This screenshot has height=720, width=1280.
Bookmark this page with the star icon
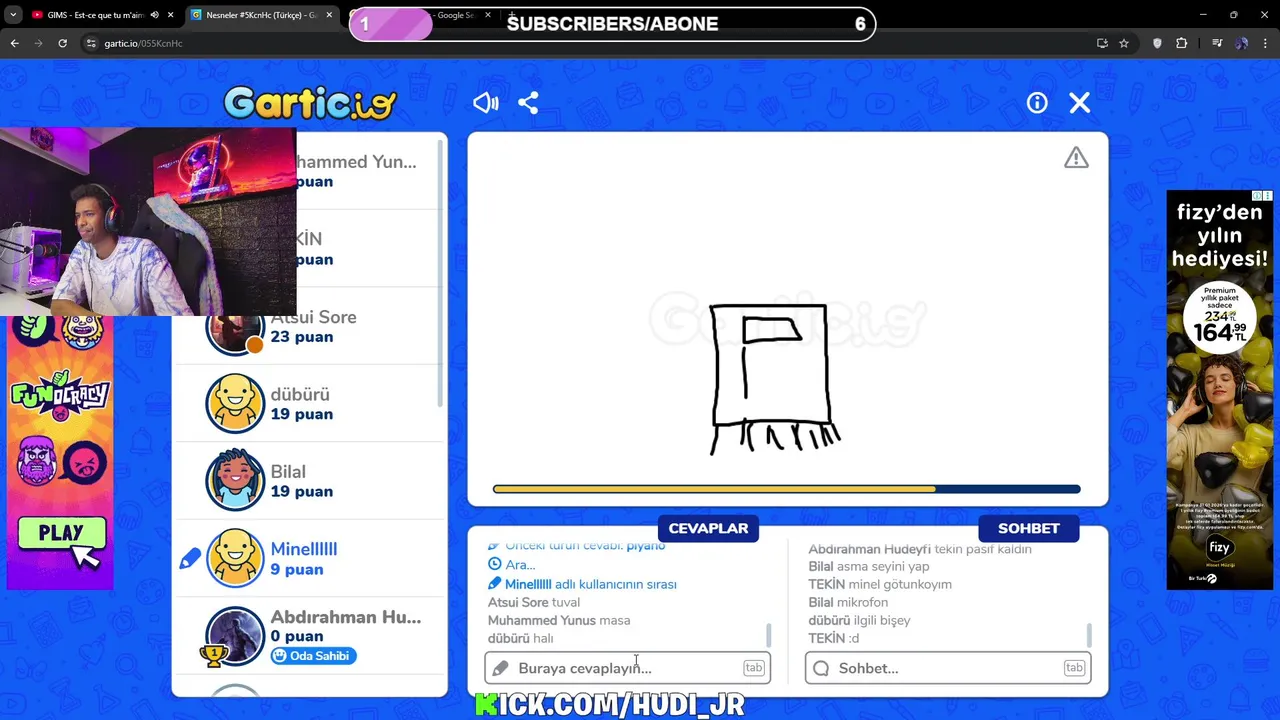(1124, 43)
